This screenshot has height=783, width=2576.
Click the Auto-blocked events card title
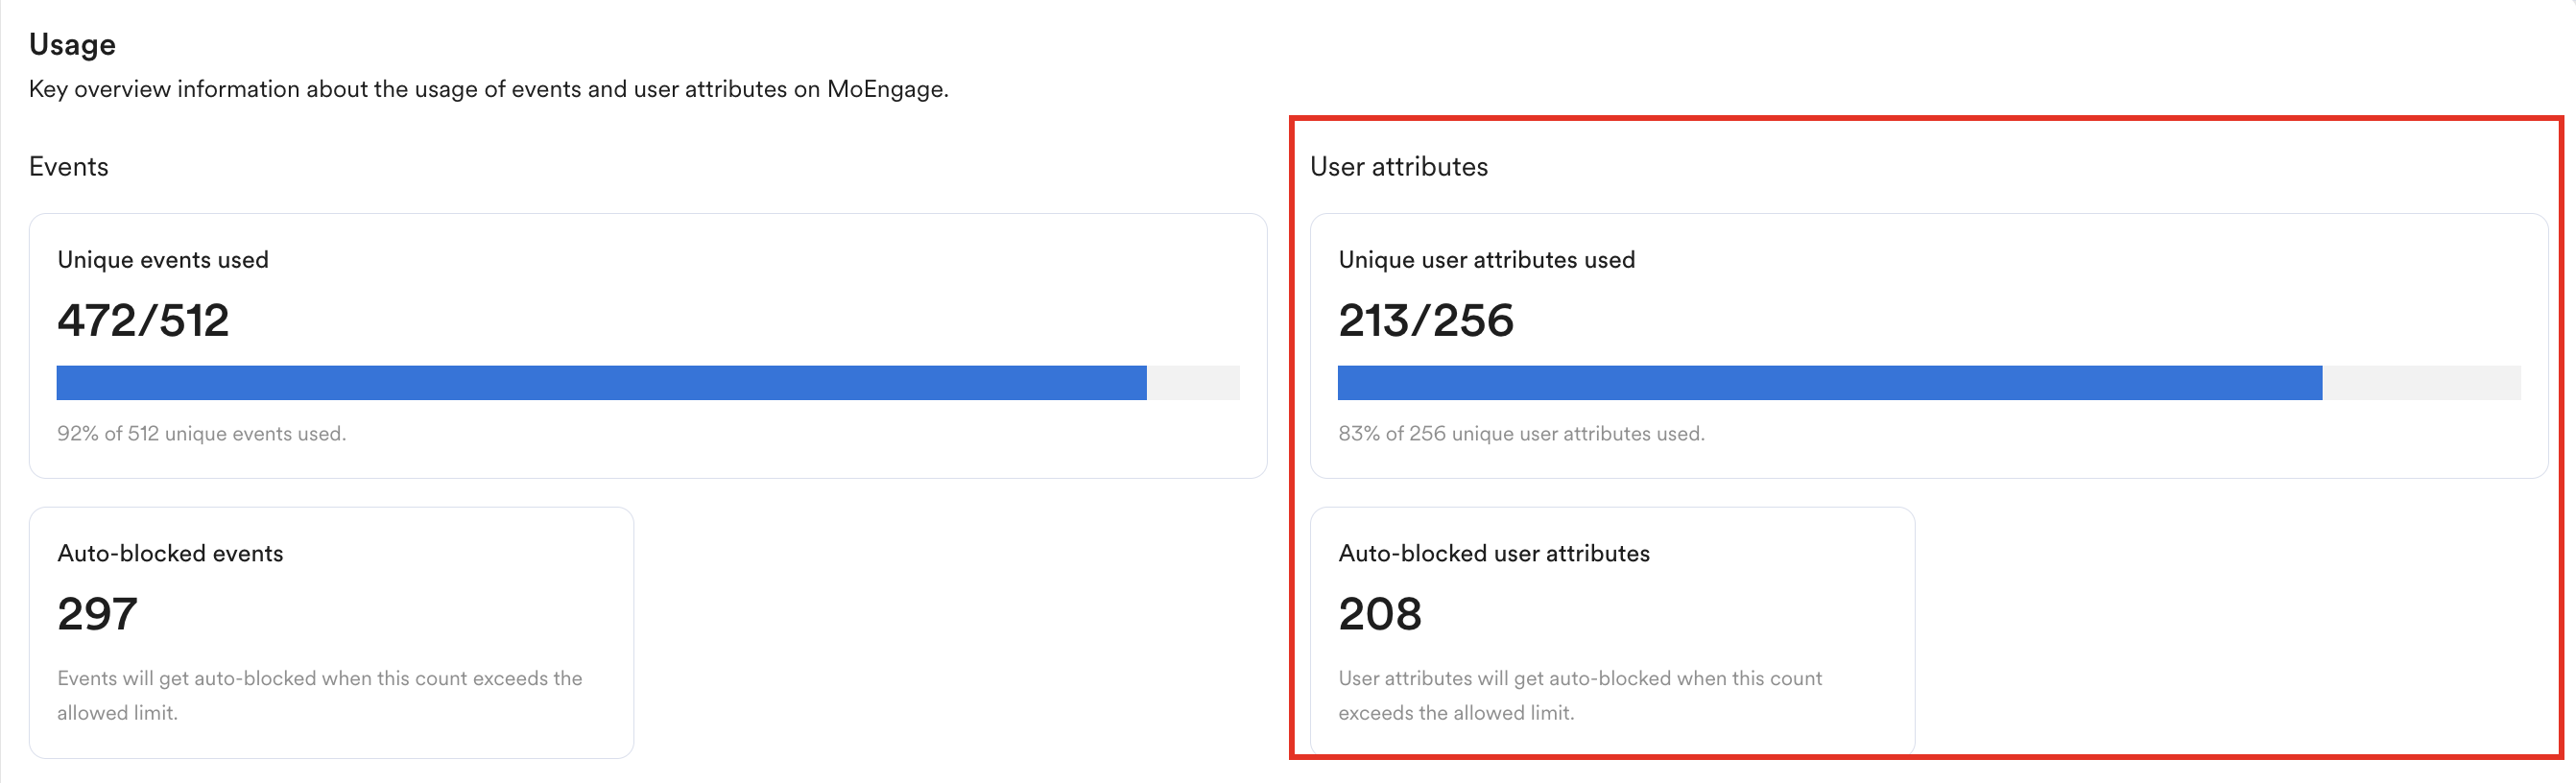(170, 554)
